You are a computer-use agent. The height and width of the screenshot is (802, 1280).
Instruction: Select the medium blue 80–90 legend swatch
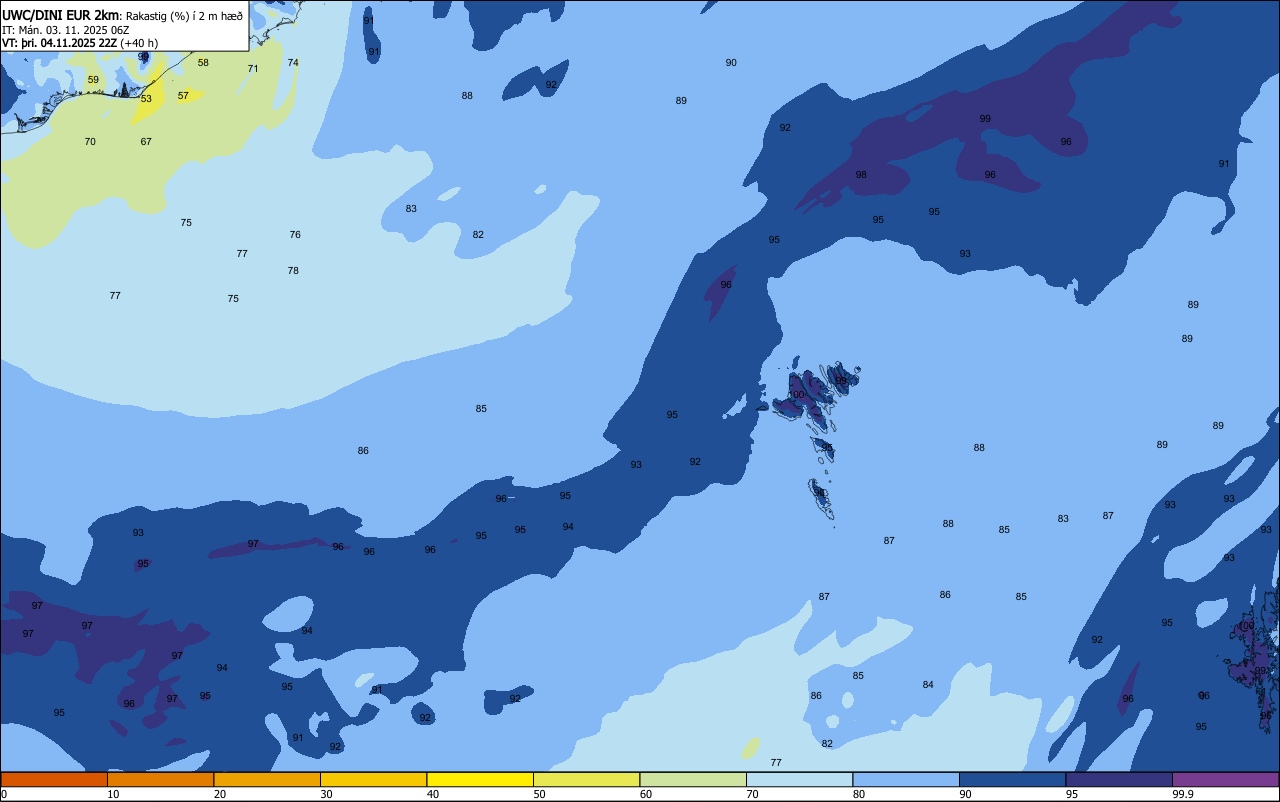click(x=906, y=779)
